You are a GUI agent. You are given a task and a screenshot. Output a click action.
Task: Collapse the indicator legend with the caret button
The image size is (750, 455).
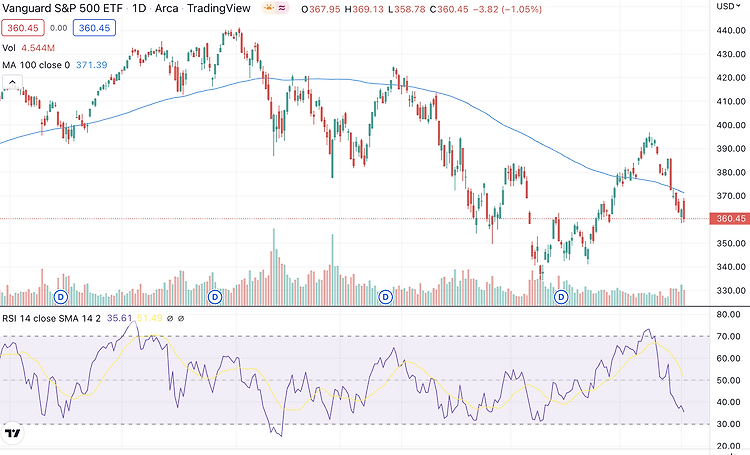pyautogui.click(x=12, y=82)
